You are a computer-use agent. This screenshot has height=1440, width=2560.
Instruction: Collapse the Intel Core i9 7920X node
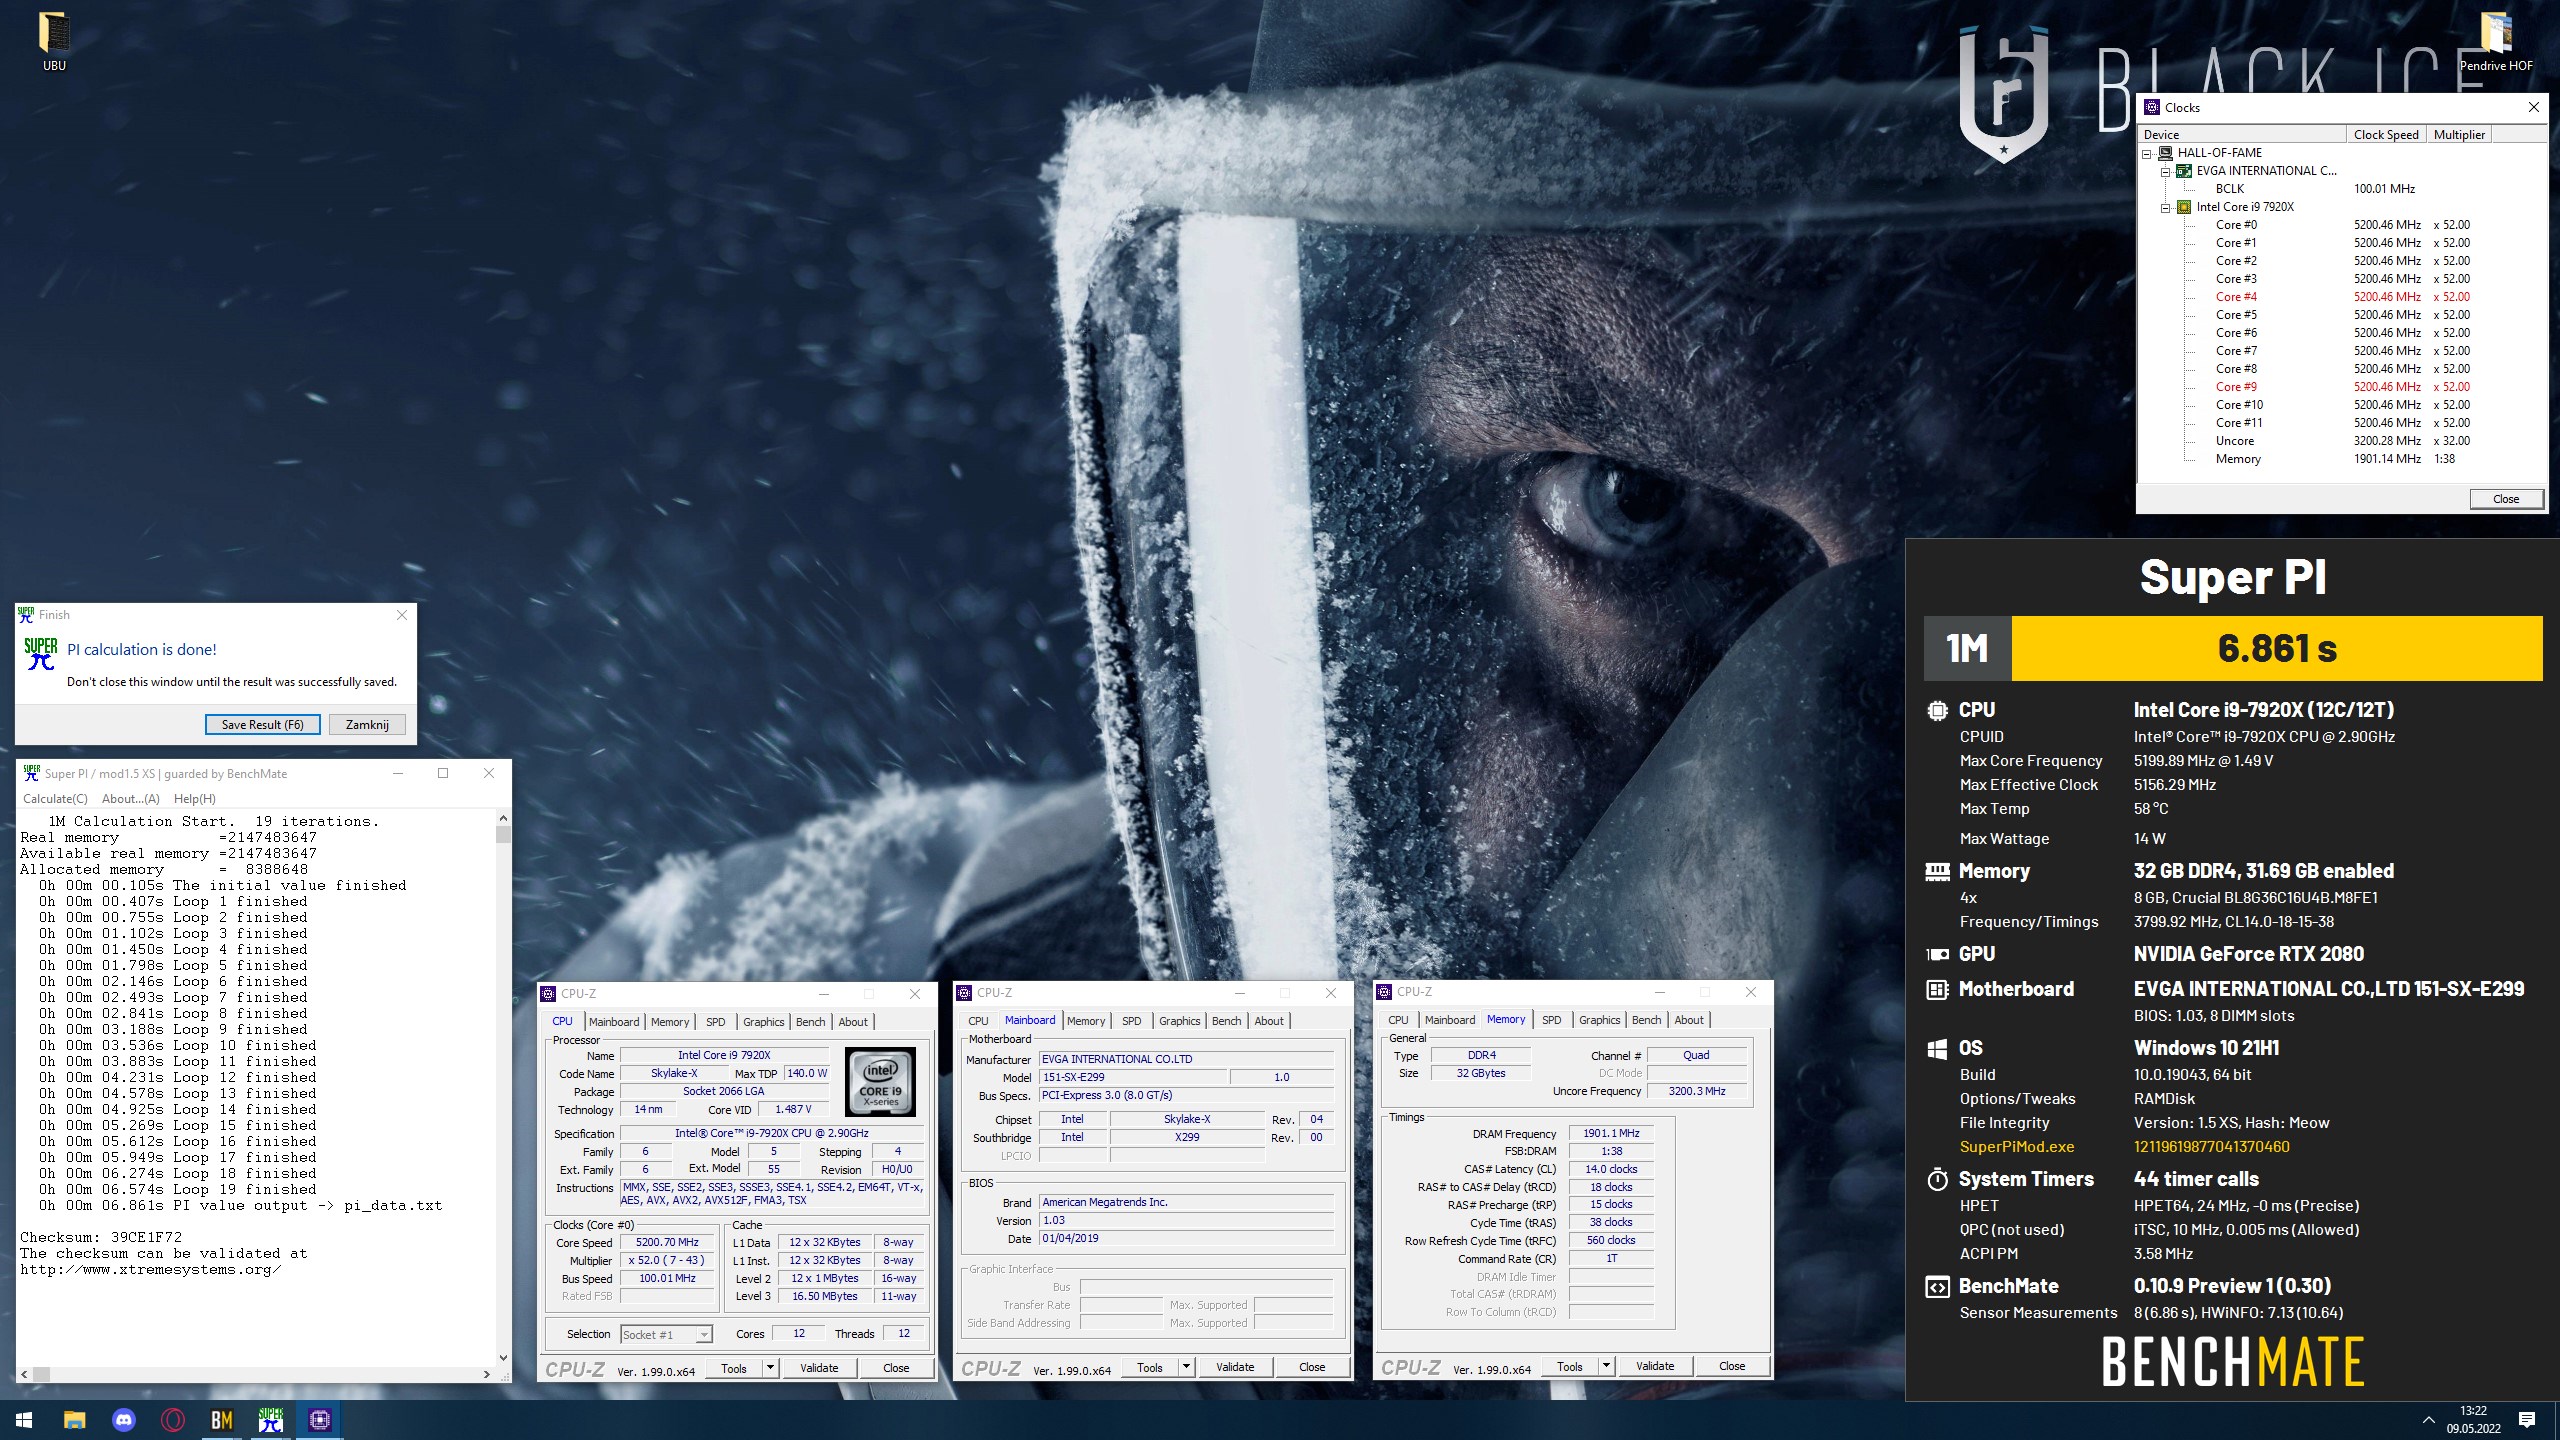point(2166,208)
